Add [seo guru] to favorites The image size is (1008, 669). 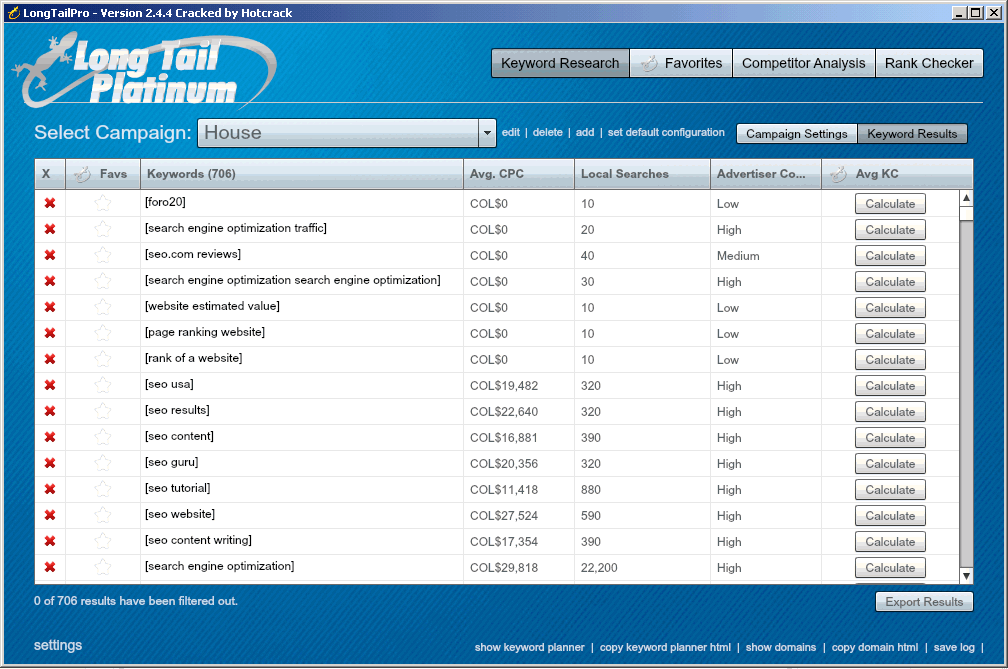pos(103,463)
